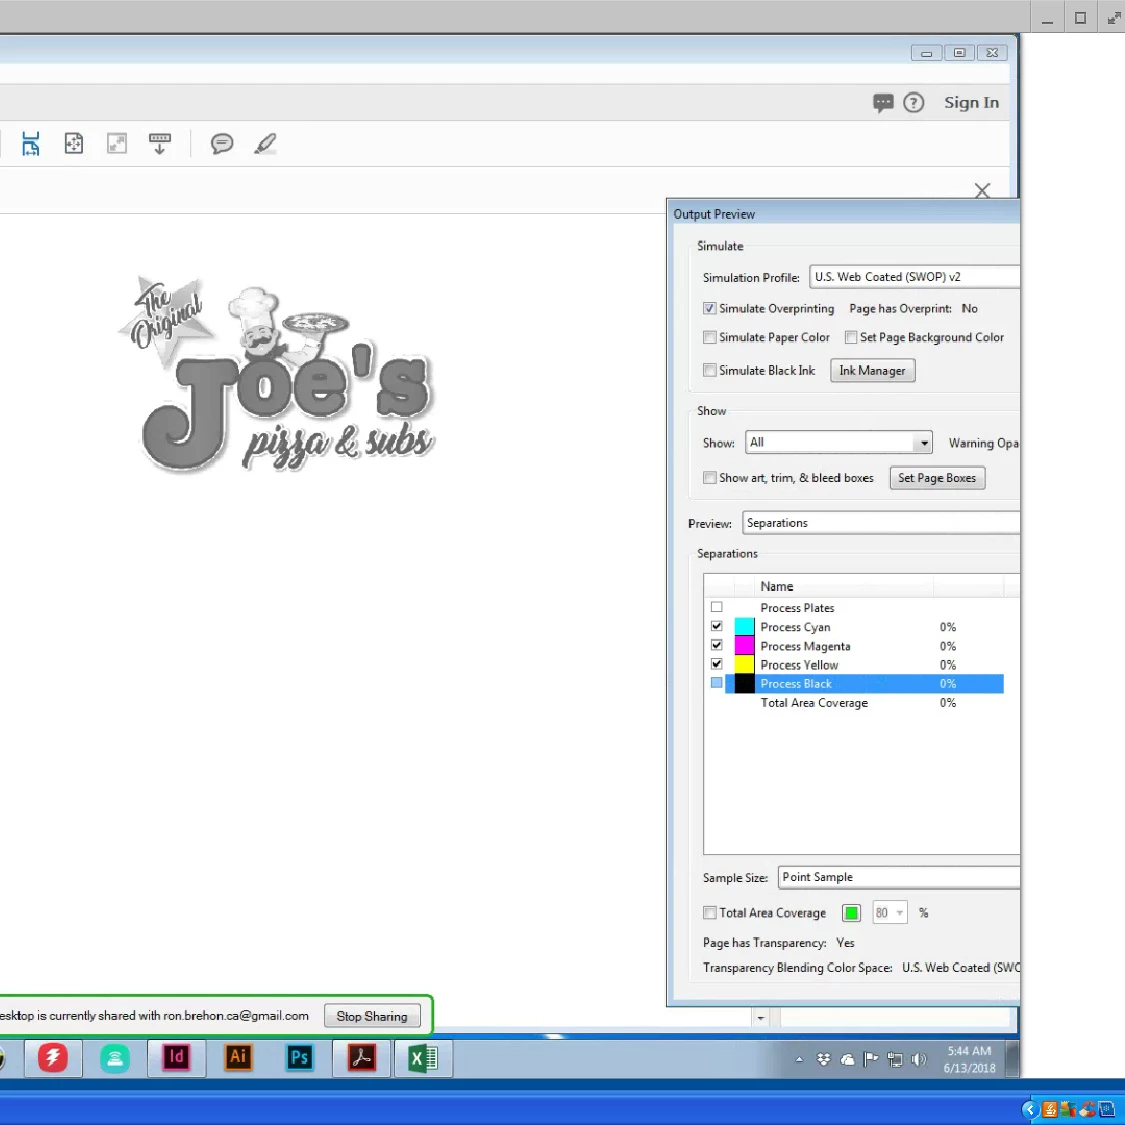Check the Process Plates checkbox
The width and height of the screenshot is (1125, 1125).
(x=716, y=607)
